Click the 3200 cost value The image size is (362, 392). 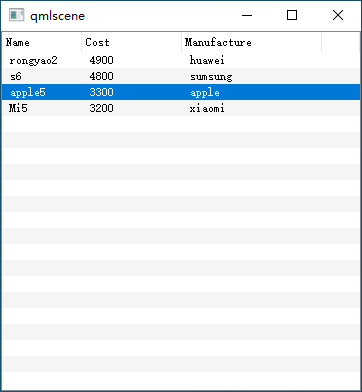pyautogui.click(x=101, y=108)
